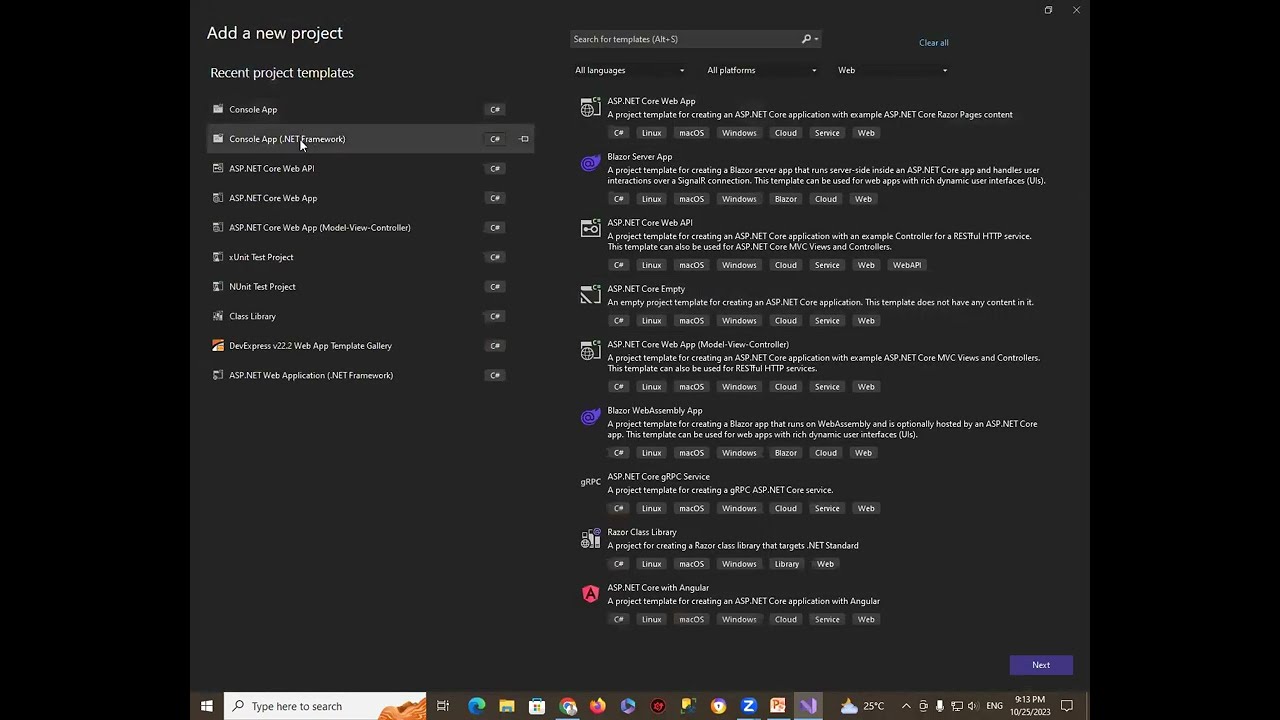Click the Razor Class Library template icon
The width and height of the screenshot is (1280, 720).
(590, 538)
